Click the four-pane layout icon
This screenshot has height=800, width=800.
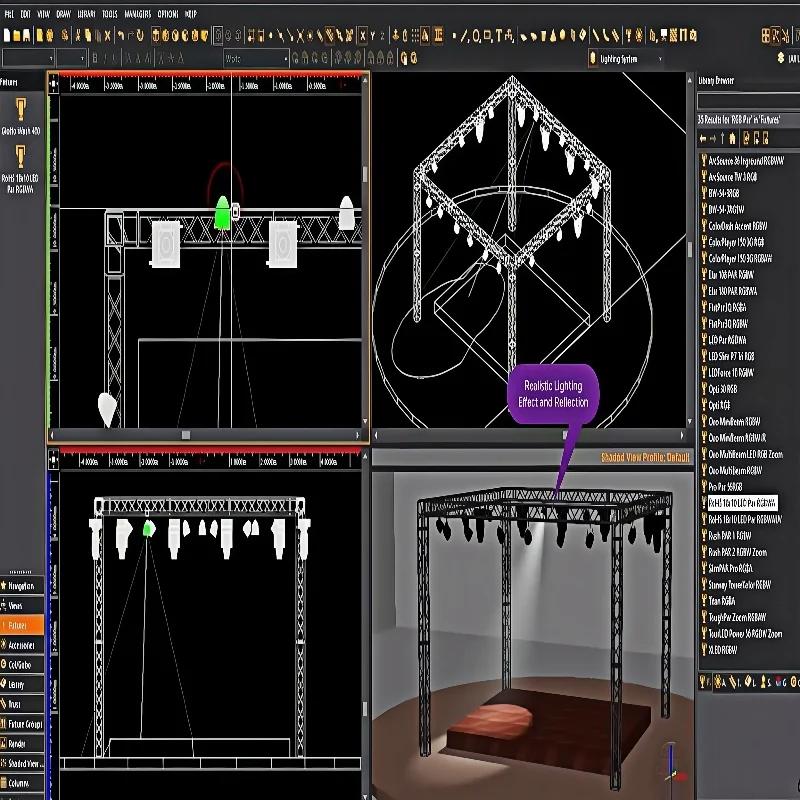765,35
